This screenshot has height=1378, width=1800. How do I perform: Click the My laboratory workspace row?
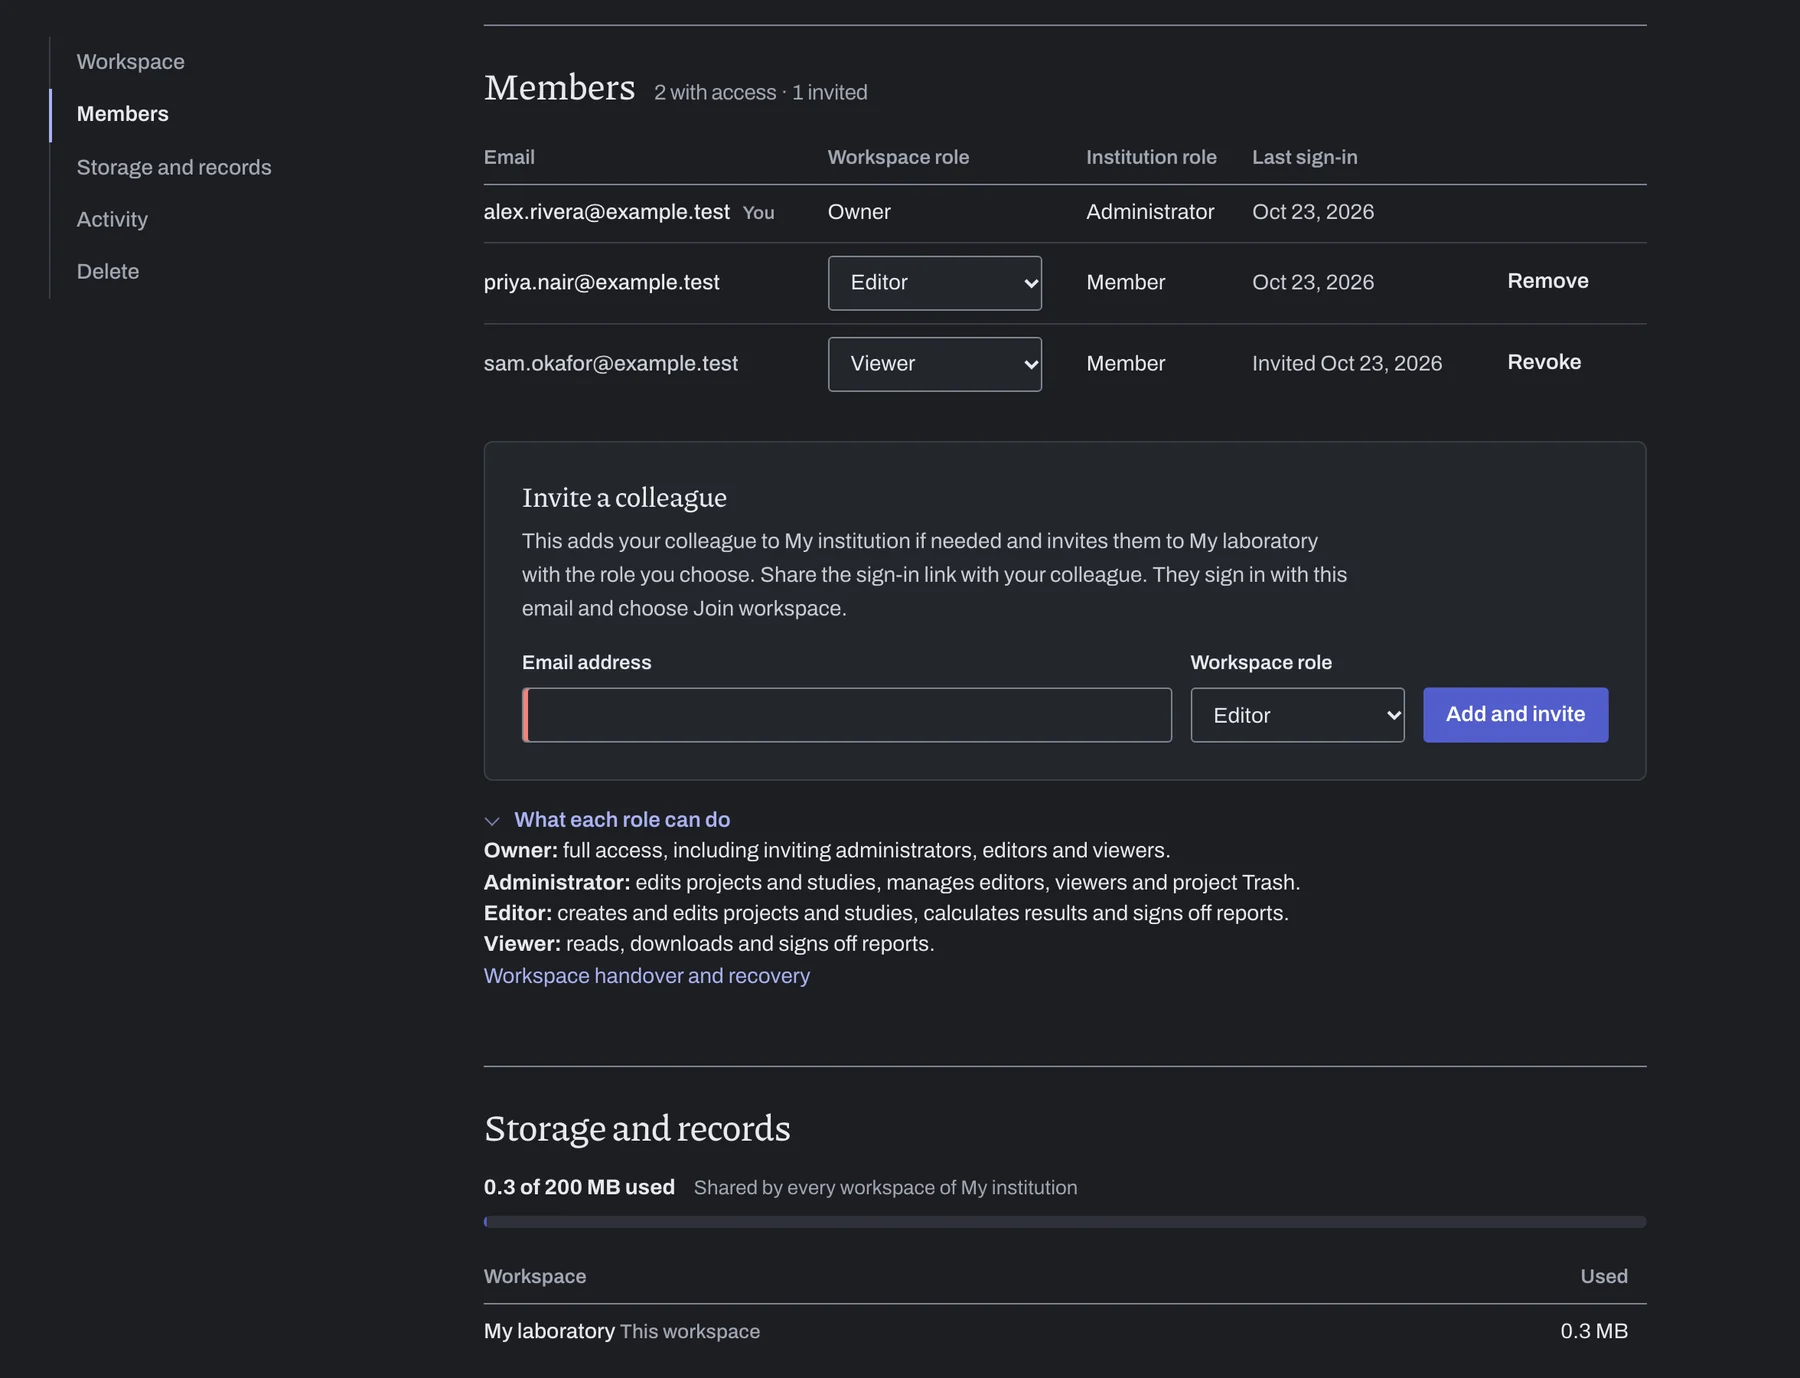[x=1064, y=1332]
